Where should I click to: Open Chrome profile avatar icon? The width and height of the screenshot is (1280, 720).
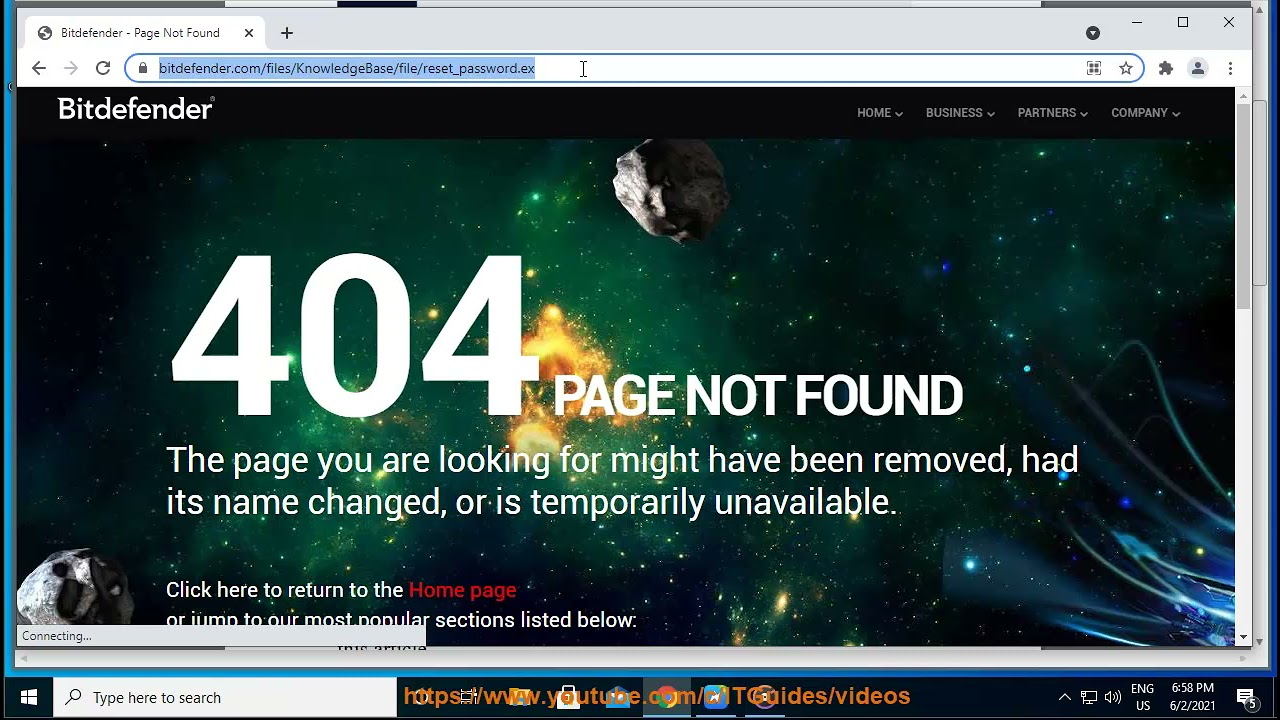1197,68
